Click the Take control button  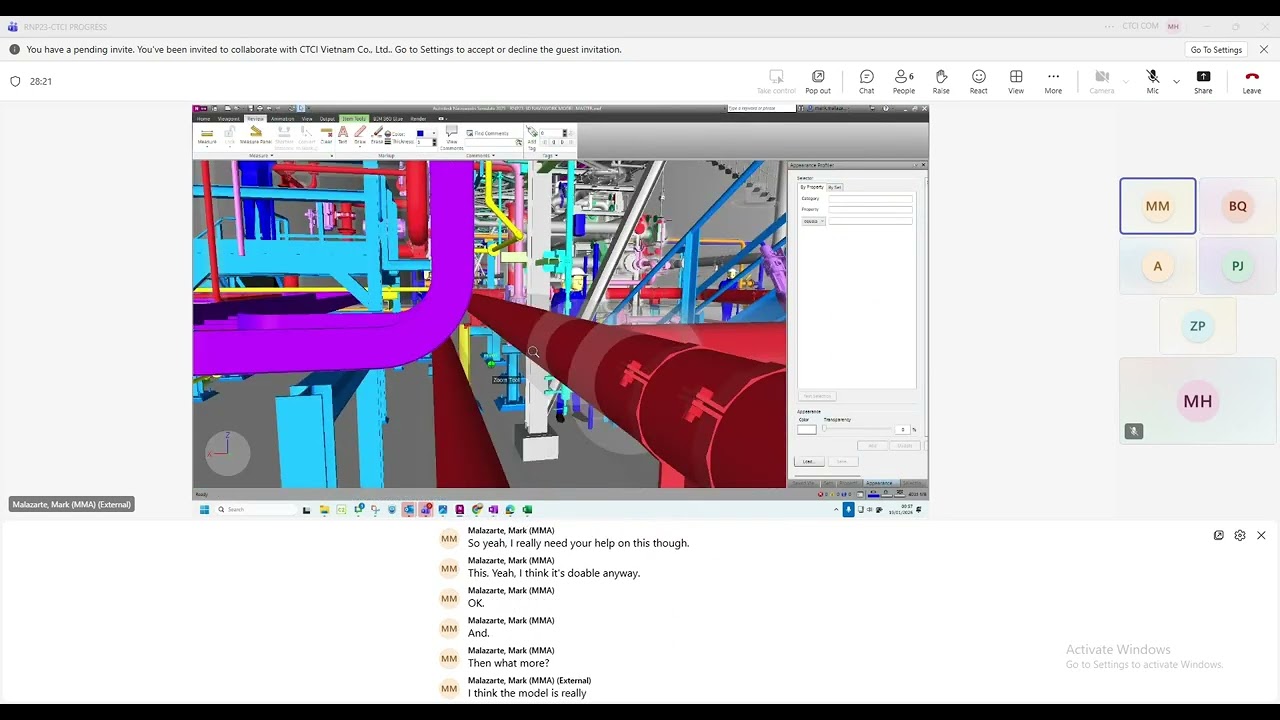776,82
